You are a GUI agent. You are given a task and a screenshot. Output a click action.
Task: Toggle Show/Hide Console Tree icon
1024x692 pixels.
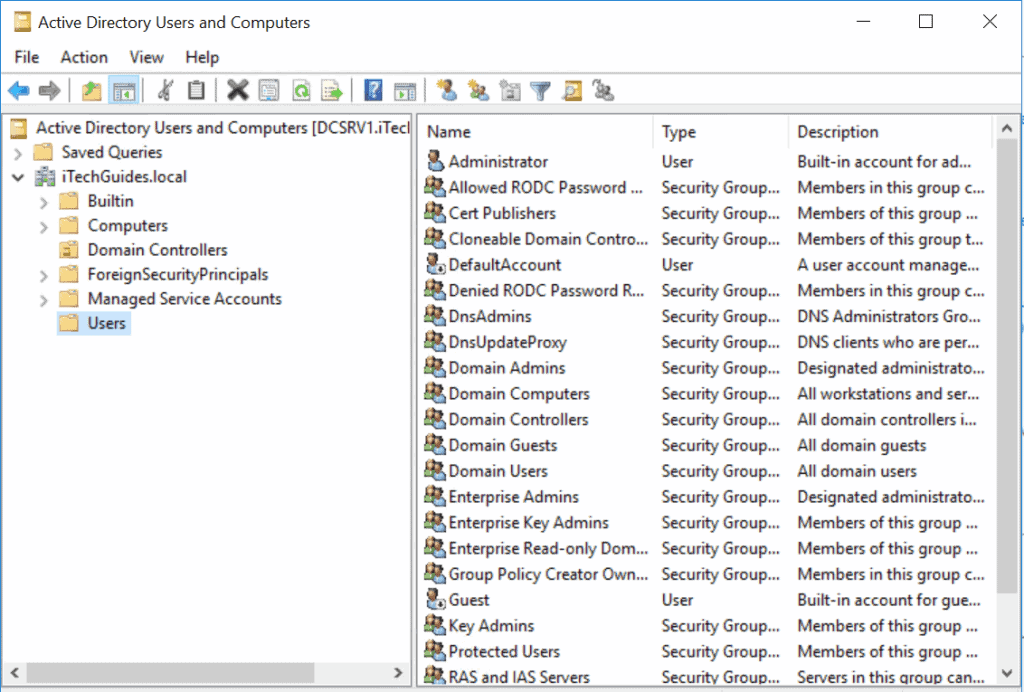point(123,91)
